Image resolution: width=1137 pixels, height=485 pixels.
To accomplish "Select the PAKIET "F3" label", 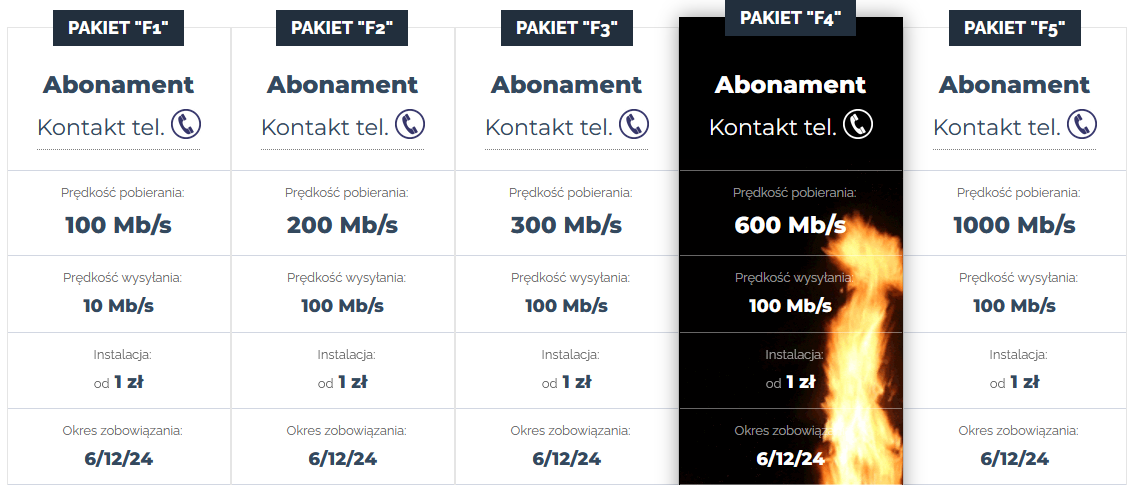I will [566, 28].
